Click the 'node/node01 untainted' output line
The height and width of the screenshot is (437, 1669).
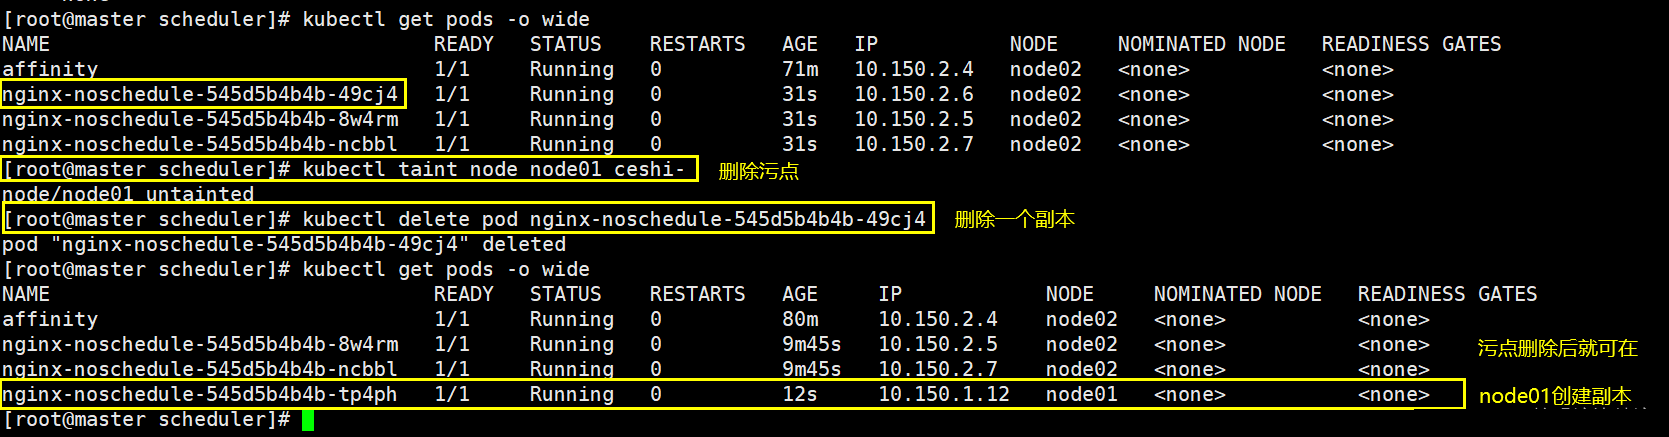[x=128, y=194]
